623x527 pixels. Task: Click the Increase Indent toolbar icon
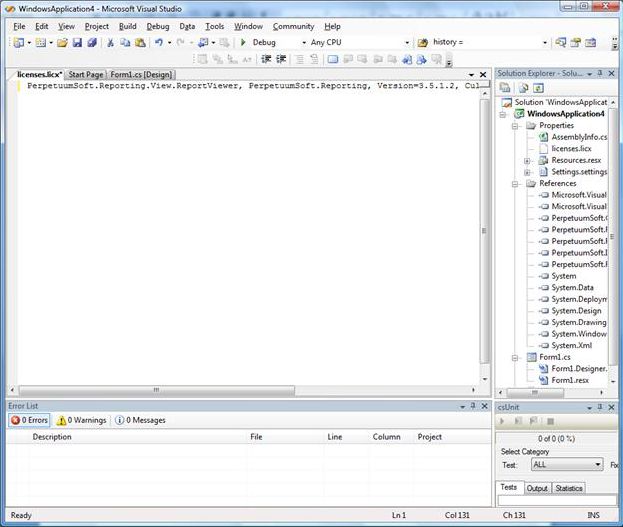click(281, 59)
